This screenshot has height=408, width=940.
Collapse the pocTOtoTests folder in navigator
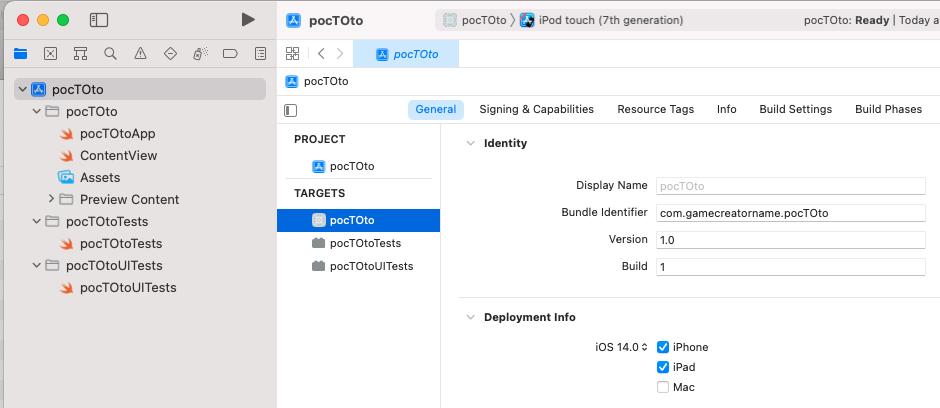coord(37,221)
